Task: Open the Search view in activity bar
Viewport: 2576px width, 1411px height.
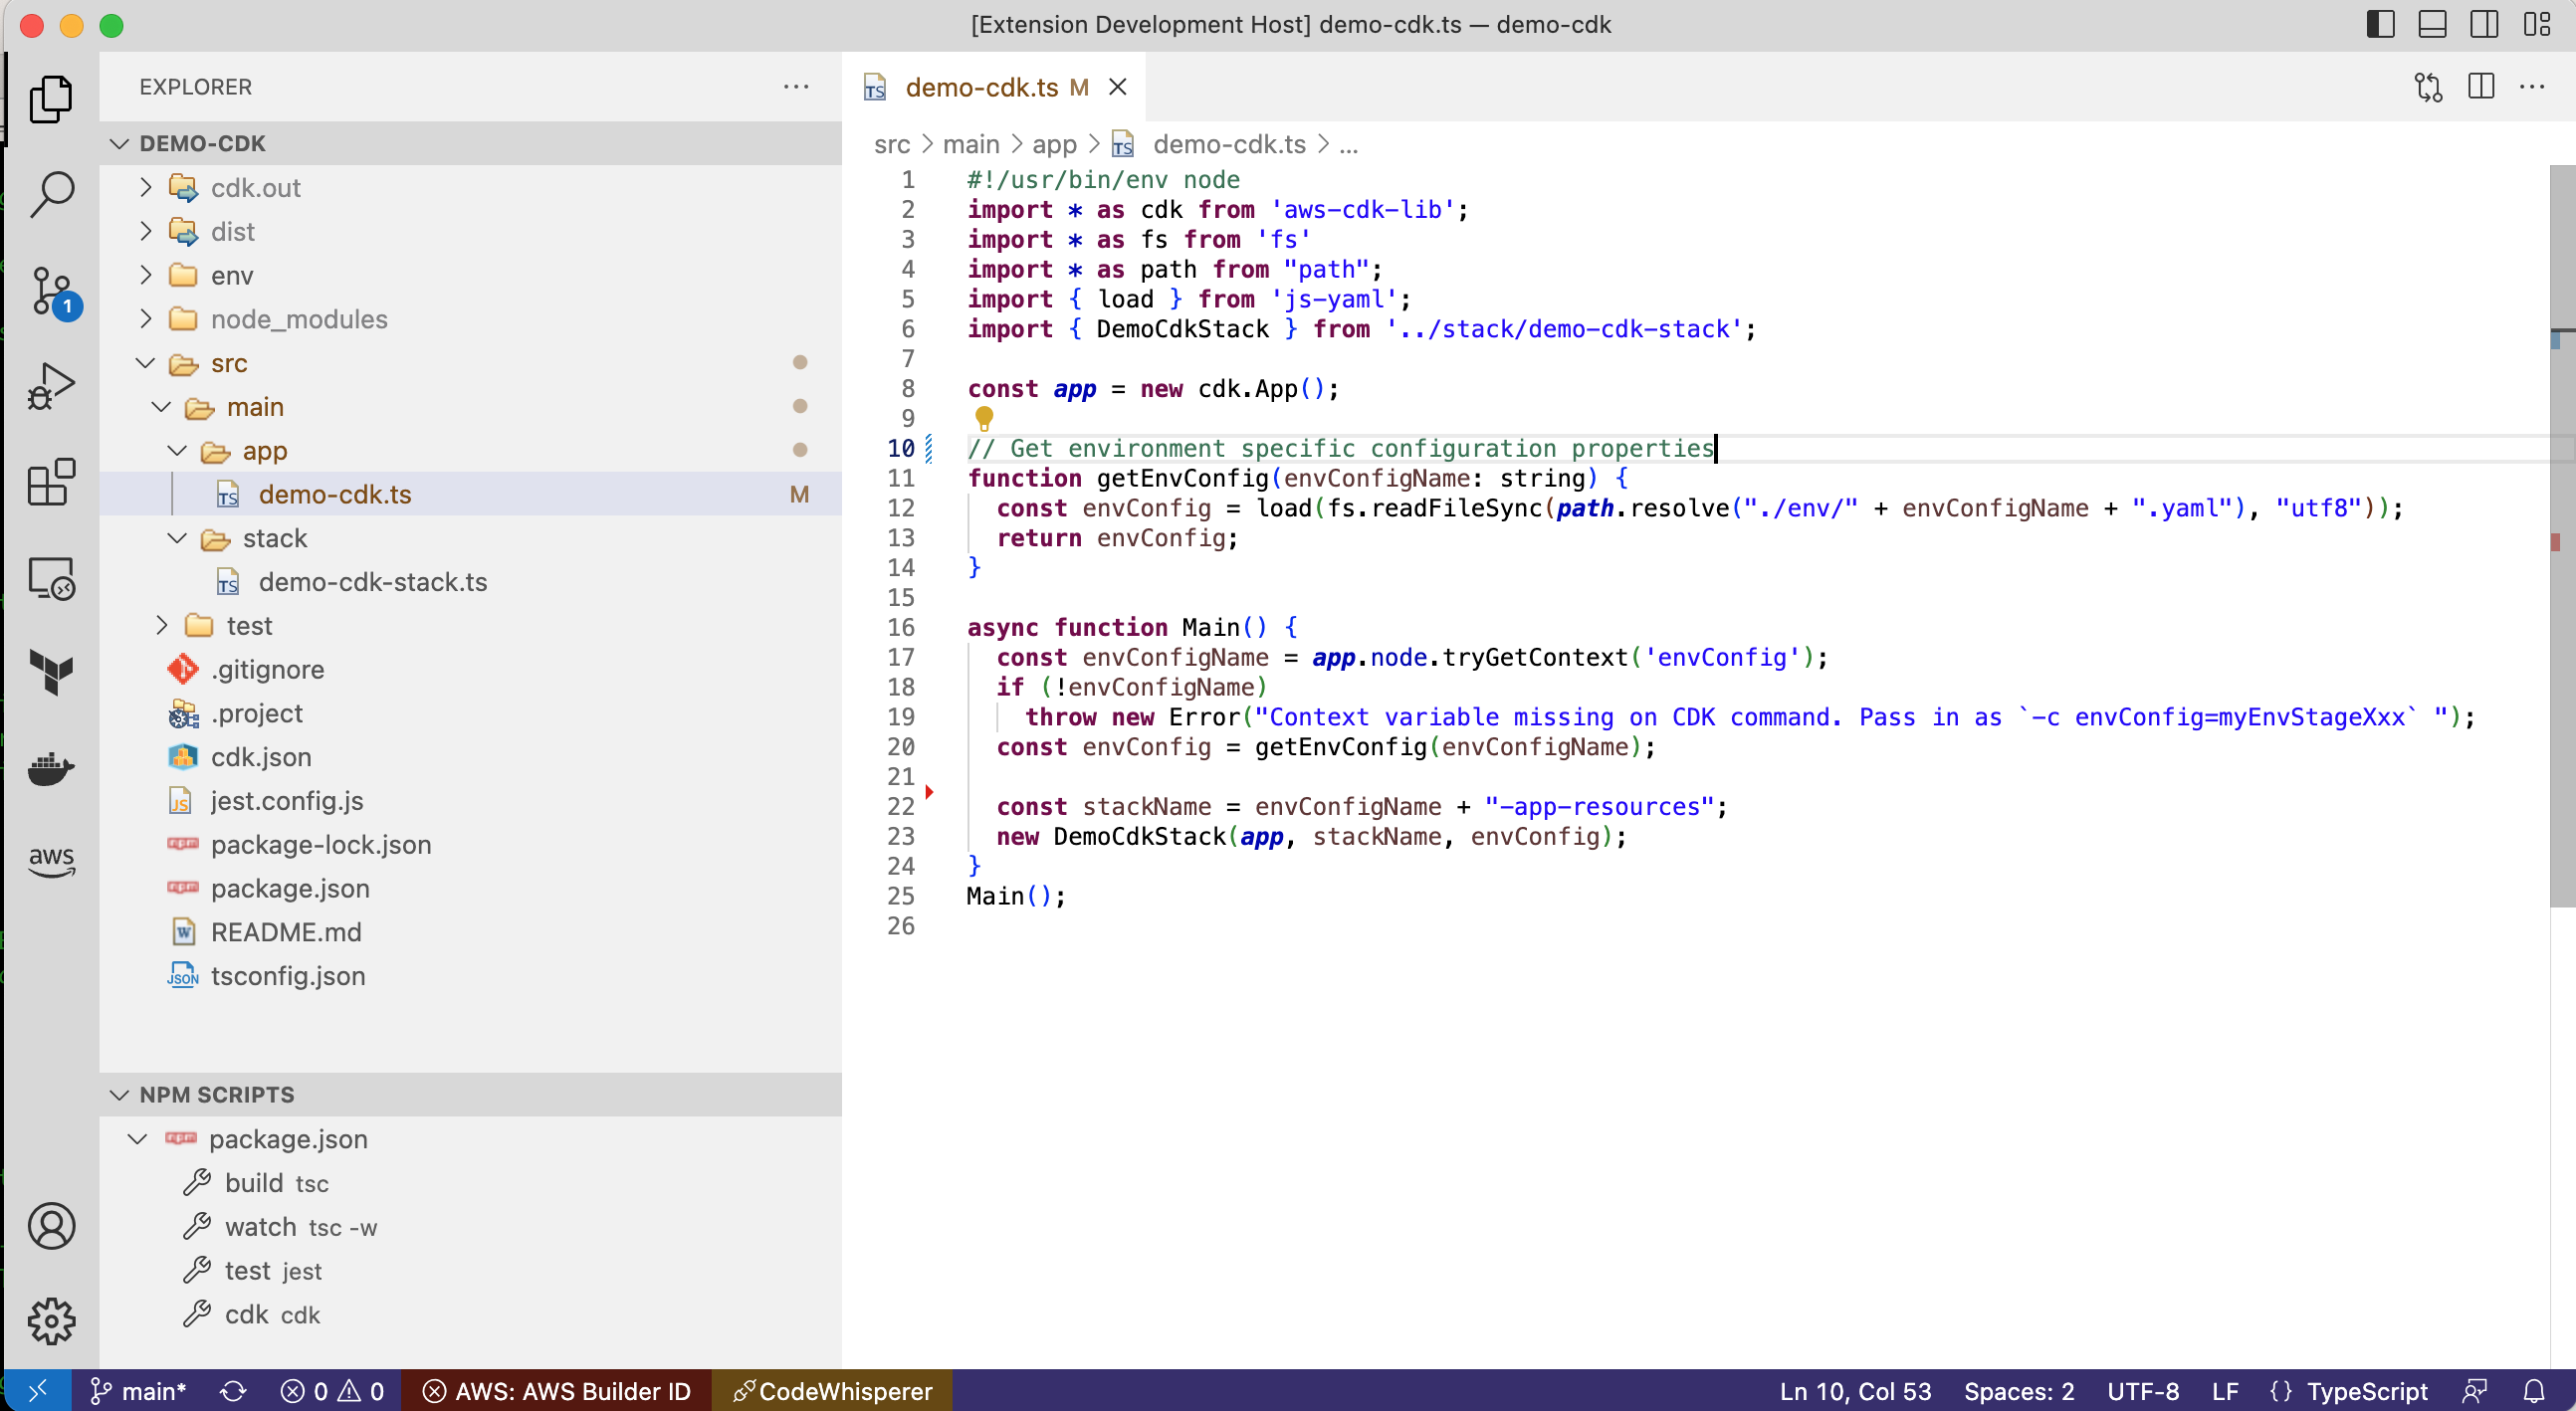Action: coord(52,193)
